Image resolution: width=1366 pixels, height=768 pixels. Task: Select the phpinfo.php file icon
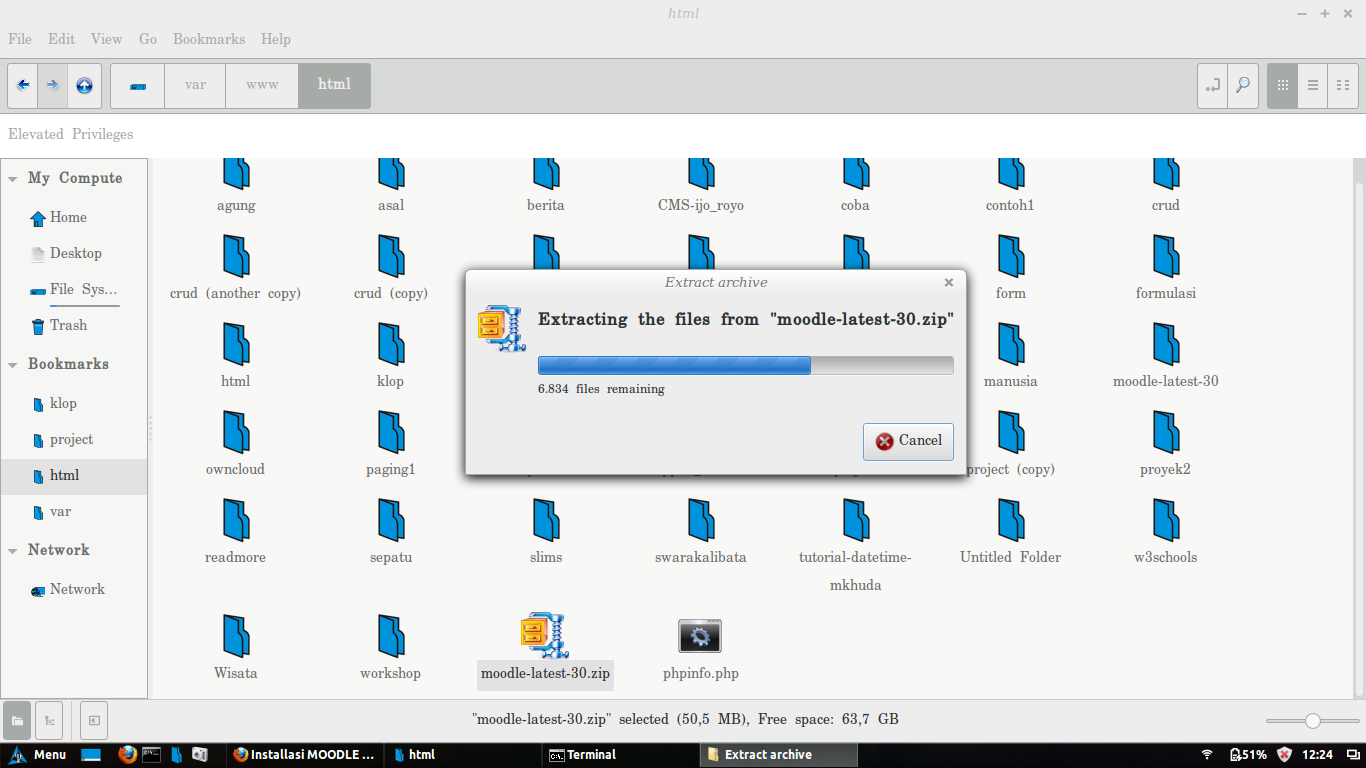pos(700,636)
